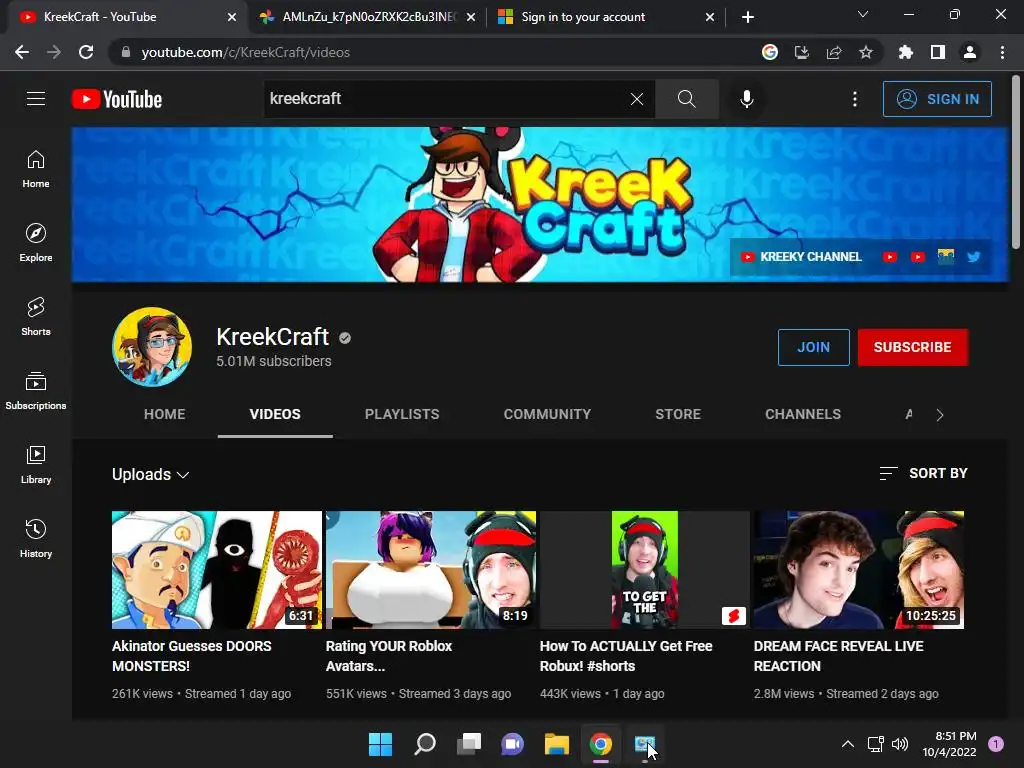Open the Chrome extensions puzzle icon
This screenshot has height=768, width=1024.
[x=905, y=52]
